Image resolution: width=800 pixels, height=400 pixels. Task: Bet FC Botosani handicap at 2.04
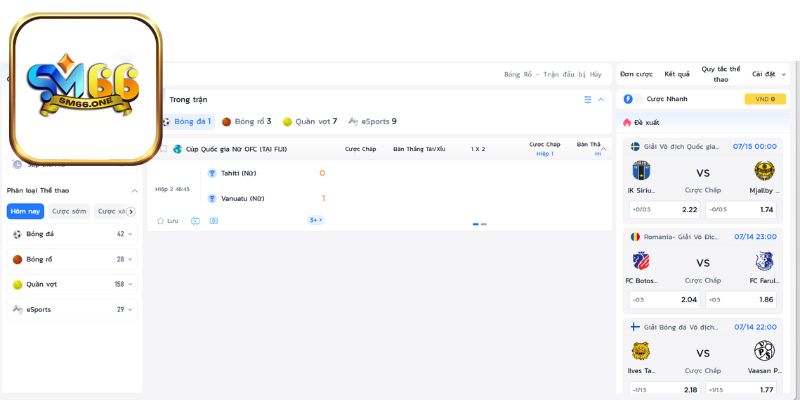[x=664, y=300]
